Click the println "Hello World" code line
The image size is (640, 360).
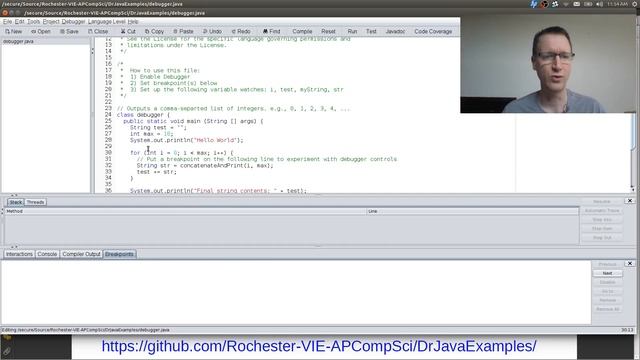pyautogui.click(x=187, y=140)
